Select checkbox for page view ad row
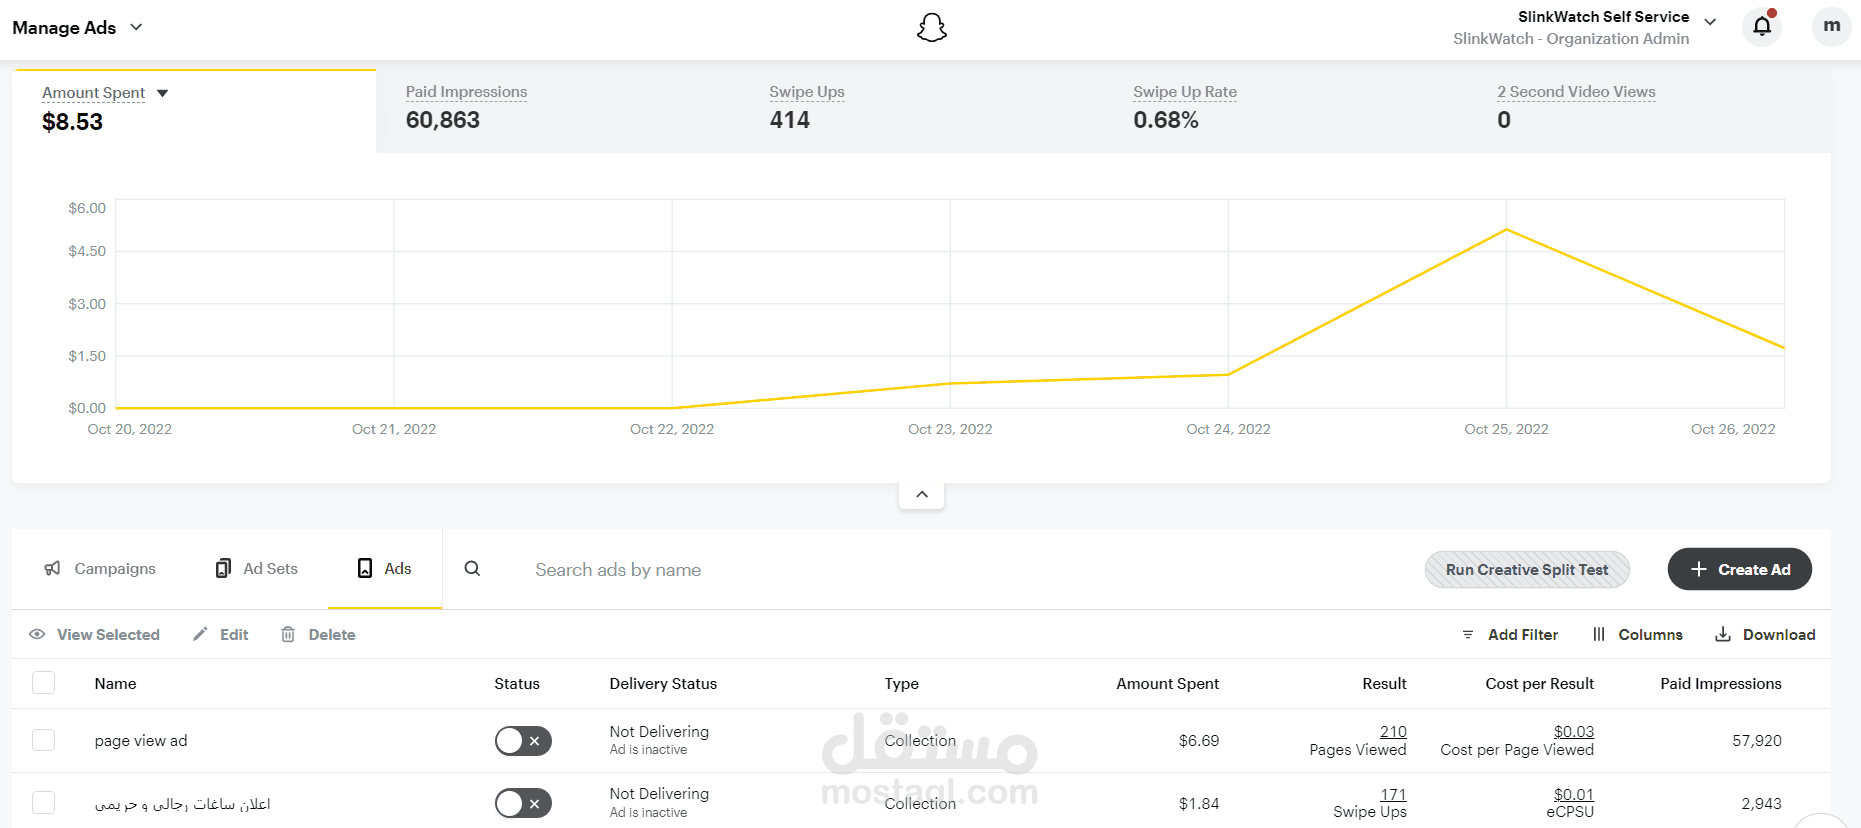Screen dimensions: 1861x828 [43, 740]
